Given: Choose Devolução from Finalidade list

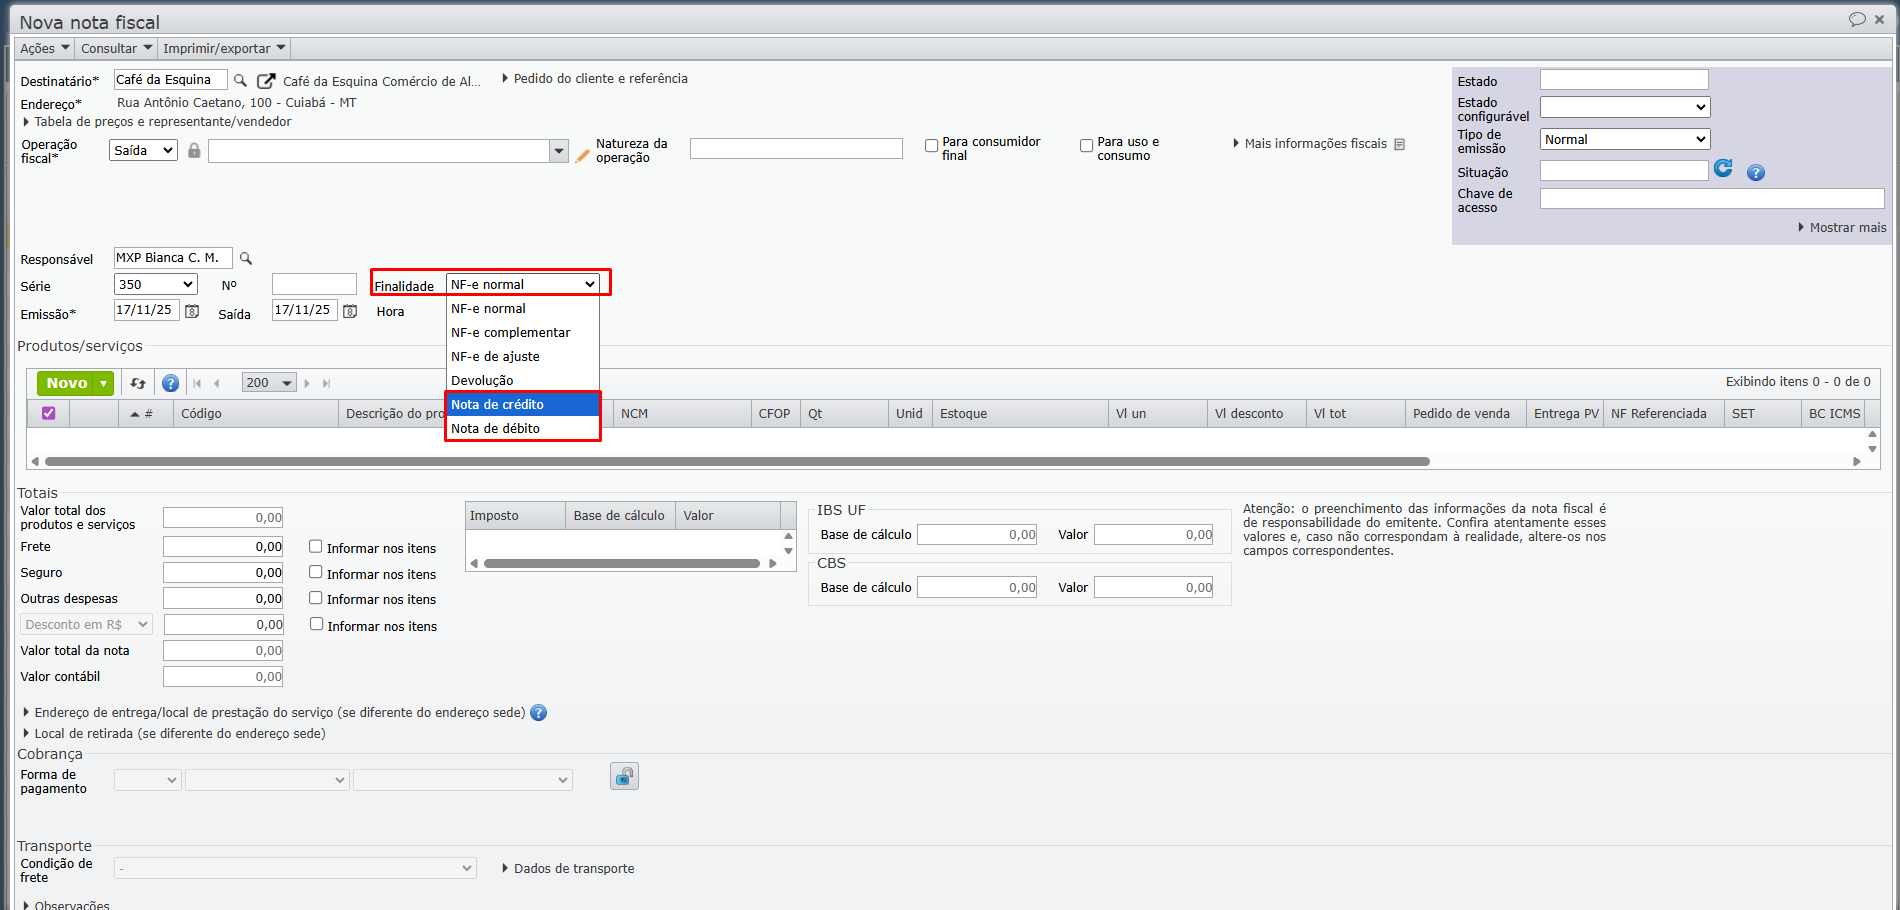Looking at the screenshot, I should click(x=523, y=380).
